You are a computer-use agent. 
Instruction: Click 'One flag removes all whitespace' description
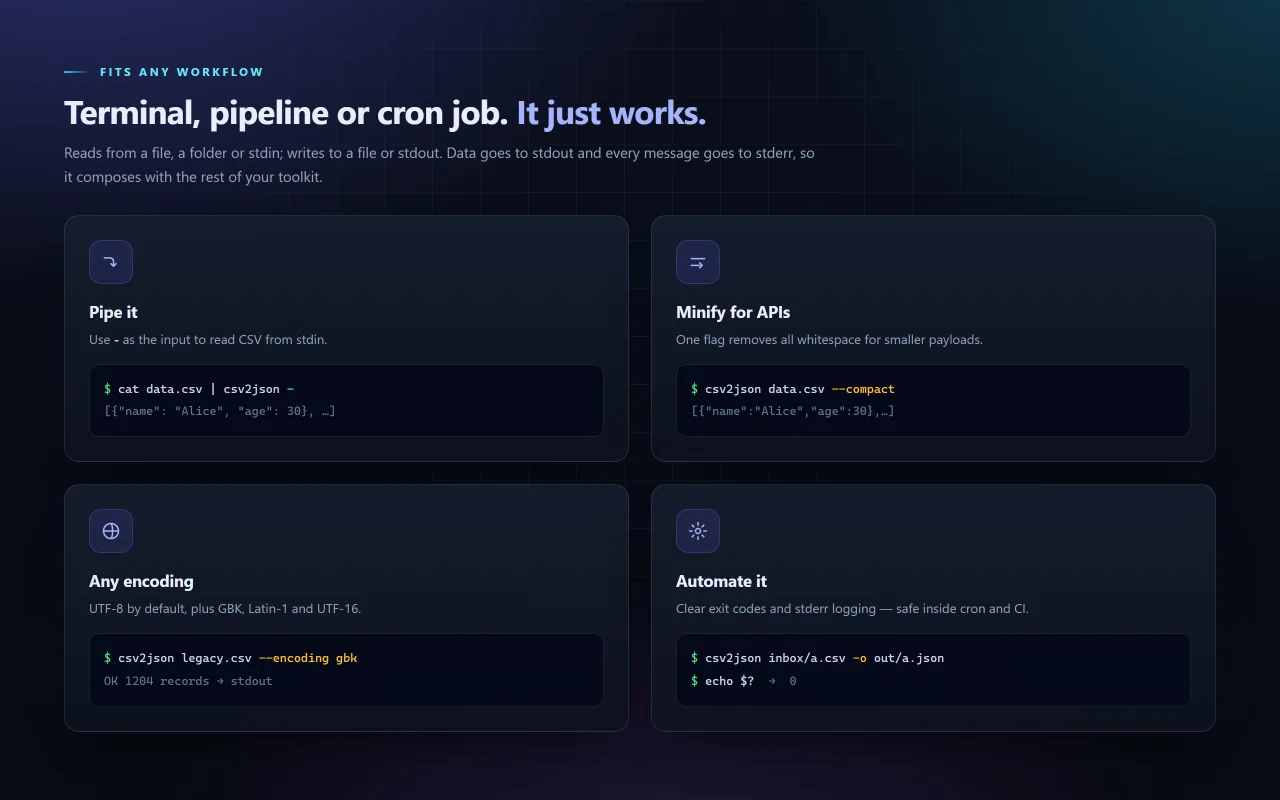tap(829, 339)
